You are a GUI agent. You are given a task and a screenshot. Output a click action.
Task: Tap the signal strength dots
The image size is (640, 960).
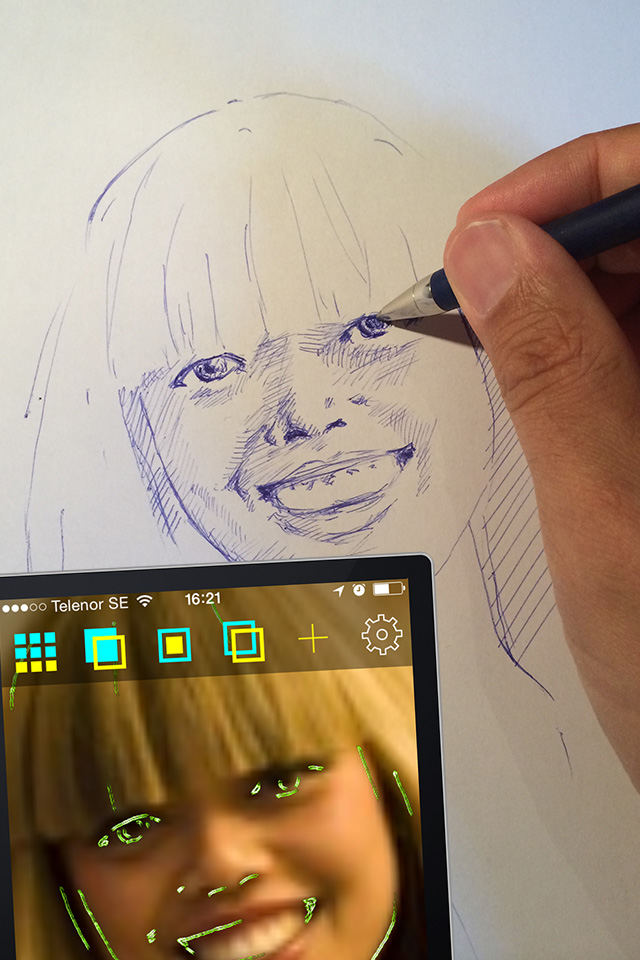[24, 607]
